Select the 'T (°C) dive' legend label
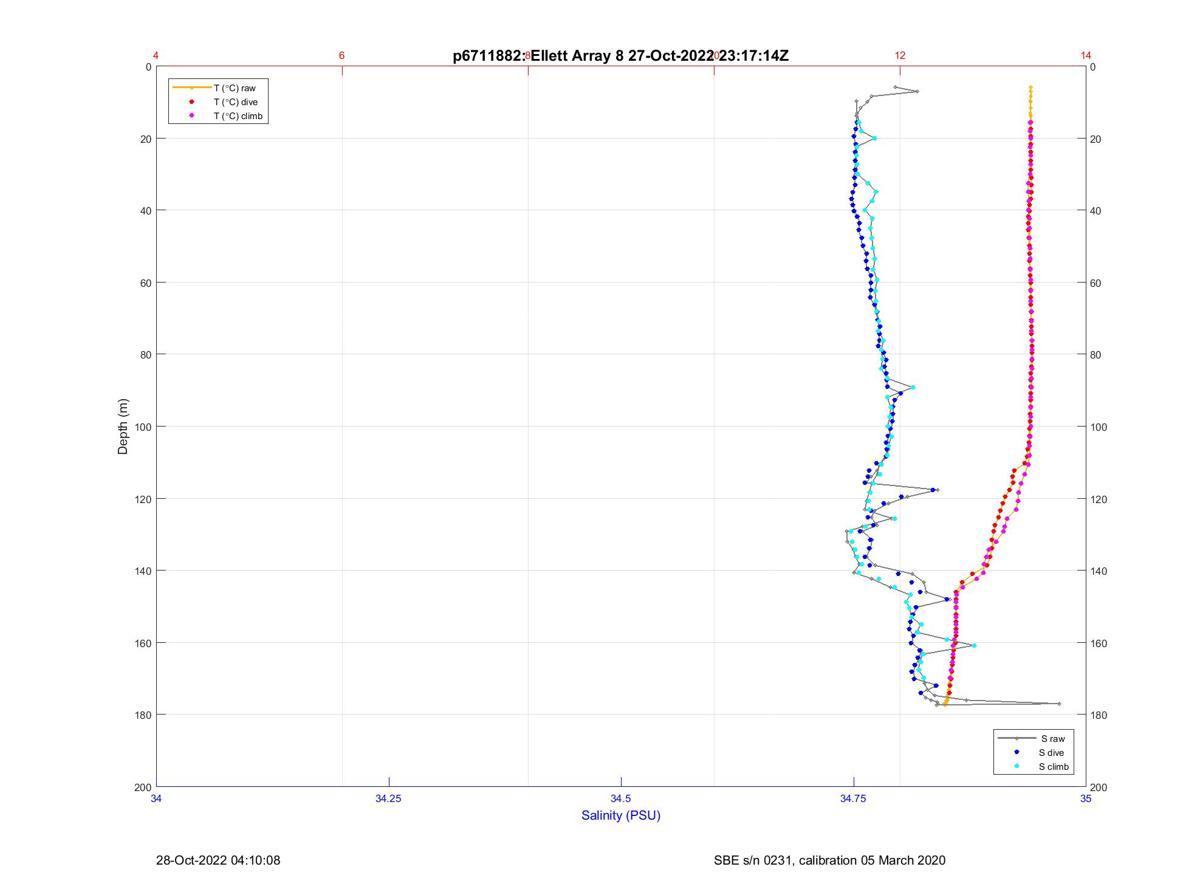This screenshot has width=1200, height=885. (236, 102)
